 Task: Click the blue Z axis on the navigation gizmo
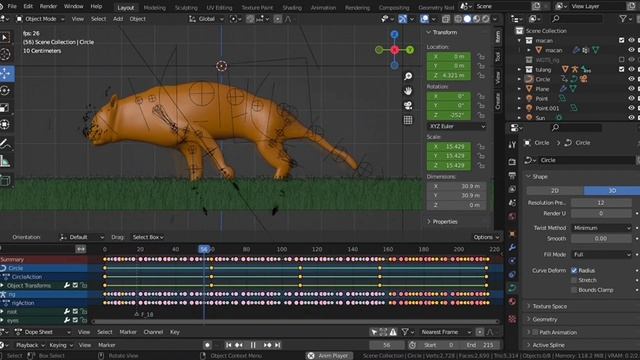[394, 35]
